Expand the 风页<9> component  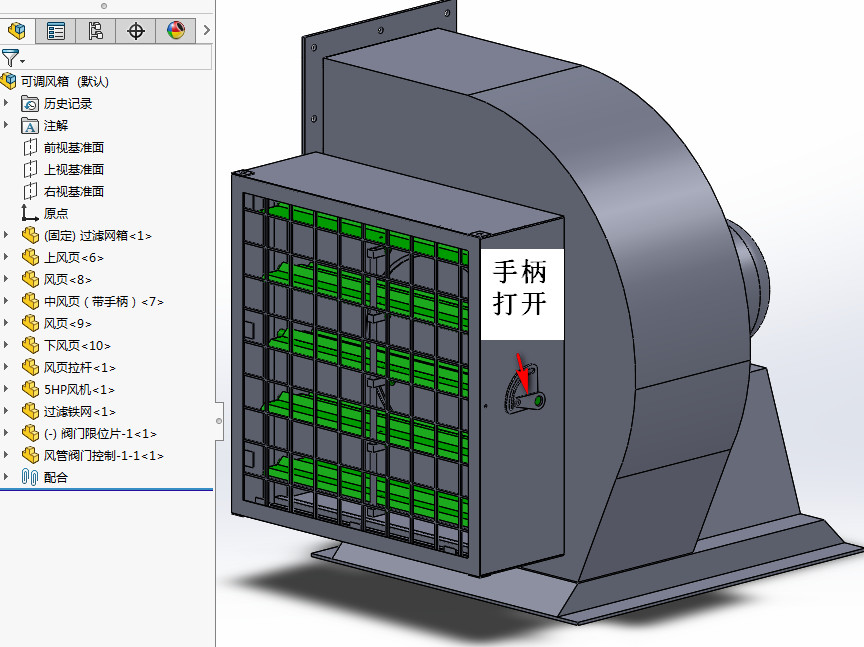click(6, 324)
